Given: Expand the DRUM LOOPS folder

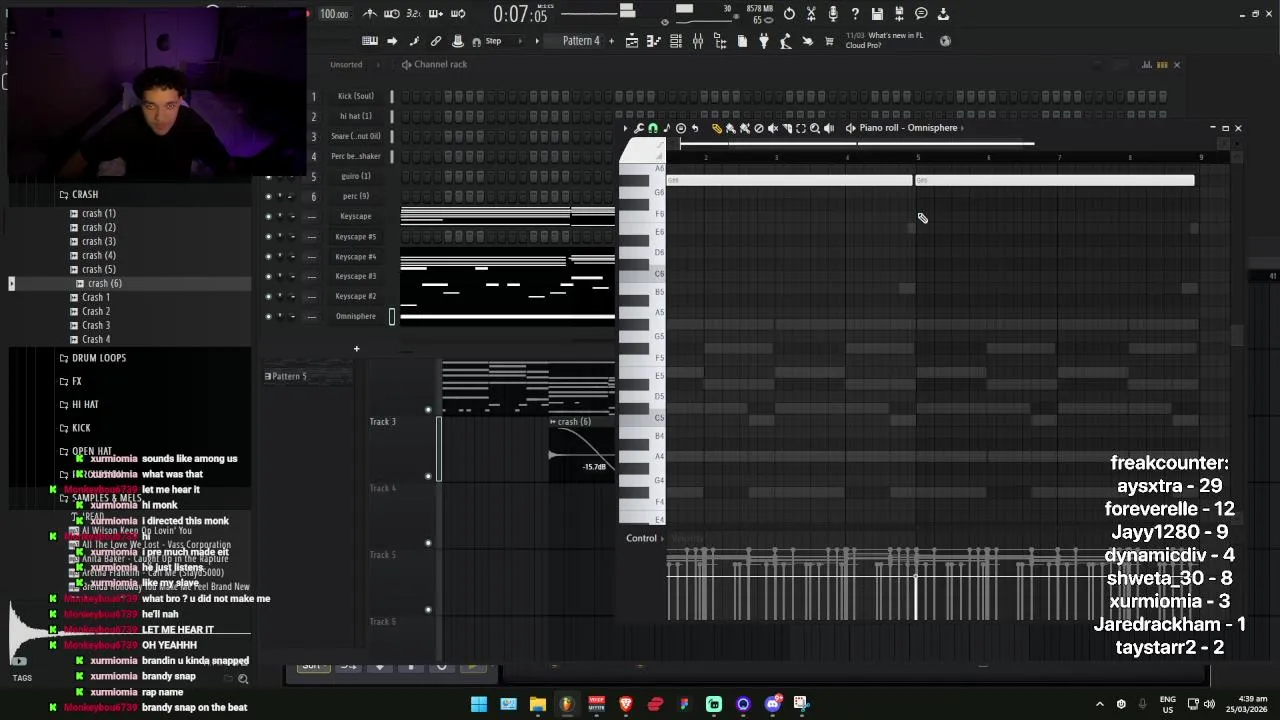Looking at the screenshot, I should pos(98,358).
